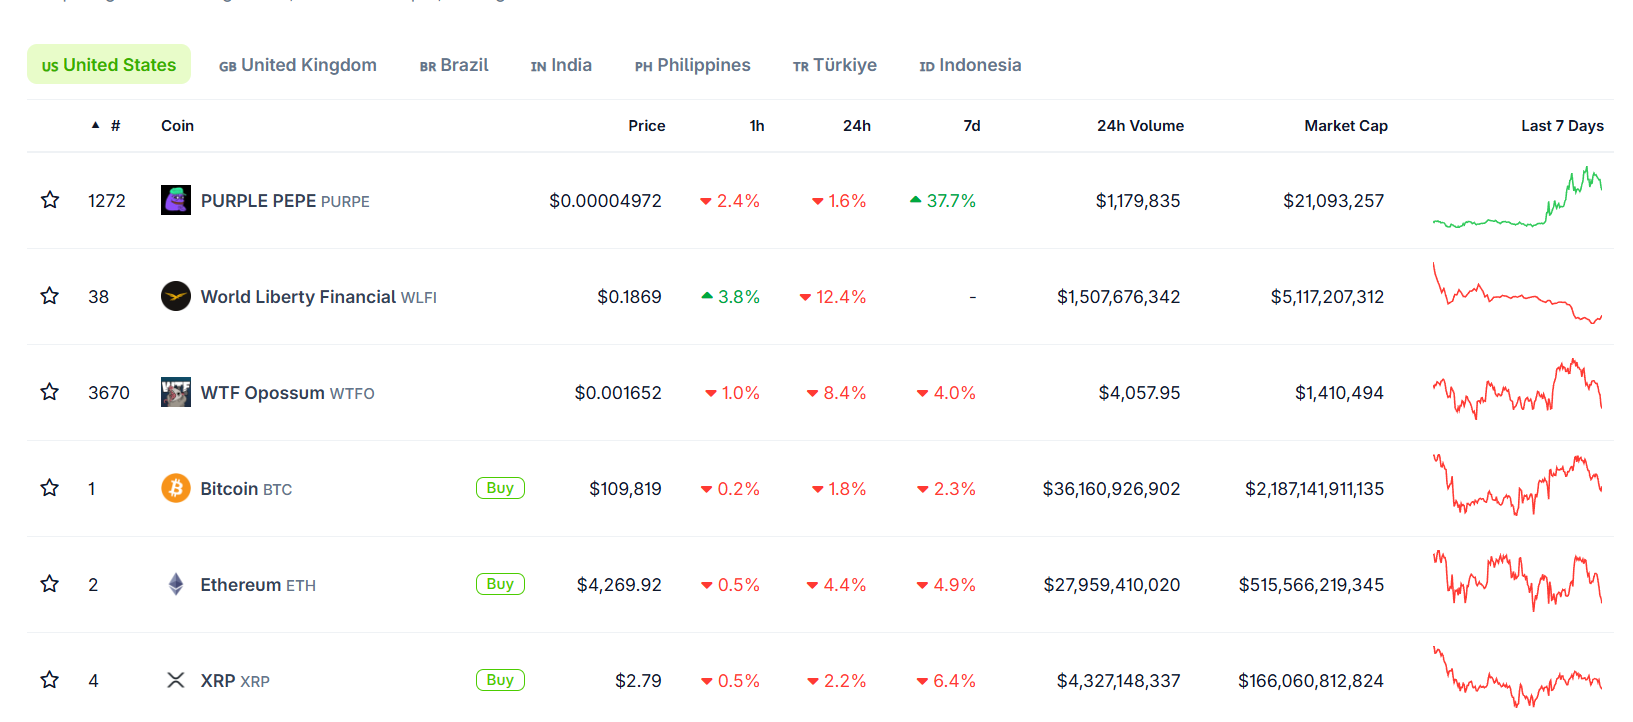Open the India trending tab

(x=561, y=65)
